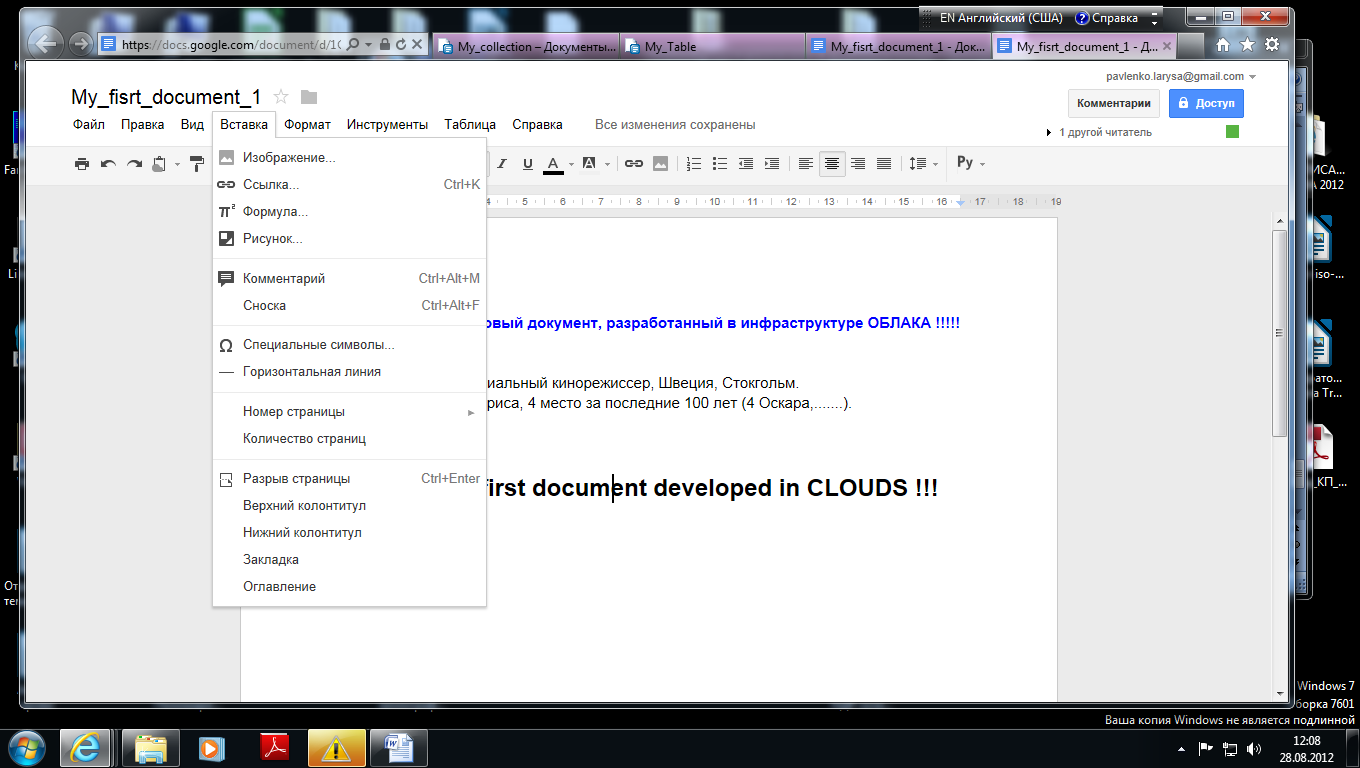Toggle the numbered list

point(694,163)
